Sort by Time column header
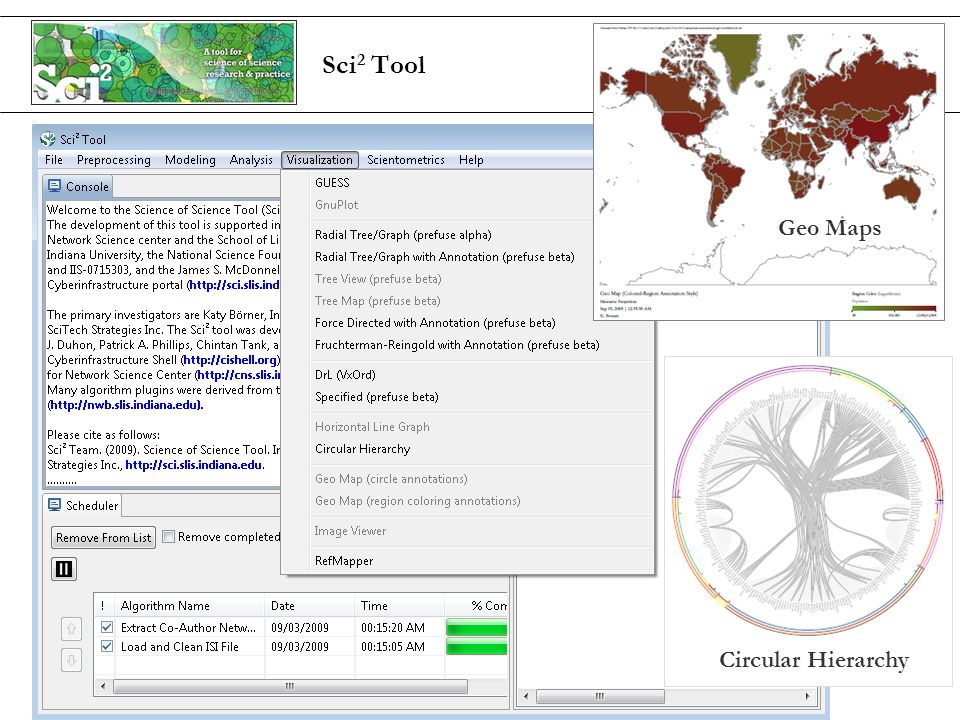 point(399,606)
